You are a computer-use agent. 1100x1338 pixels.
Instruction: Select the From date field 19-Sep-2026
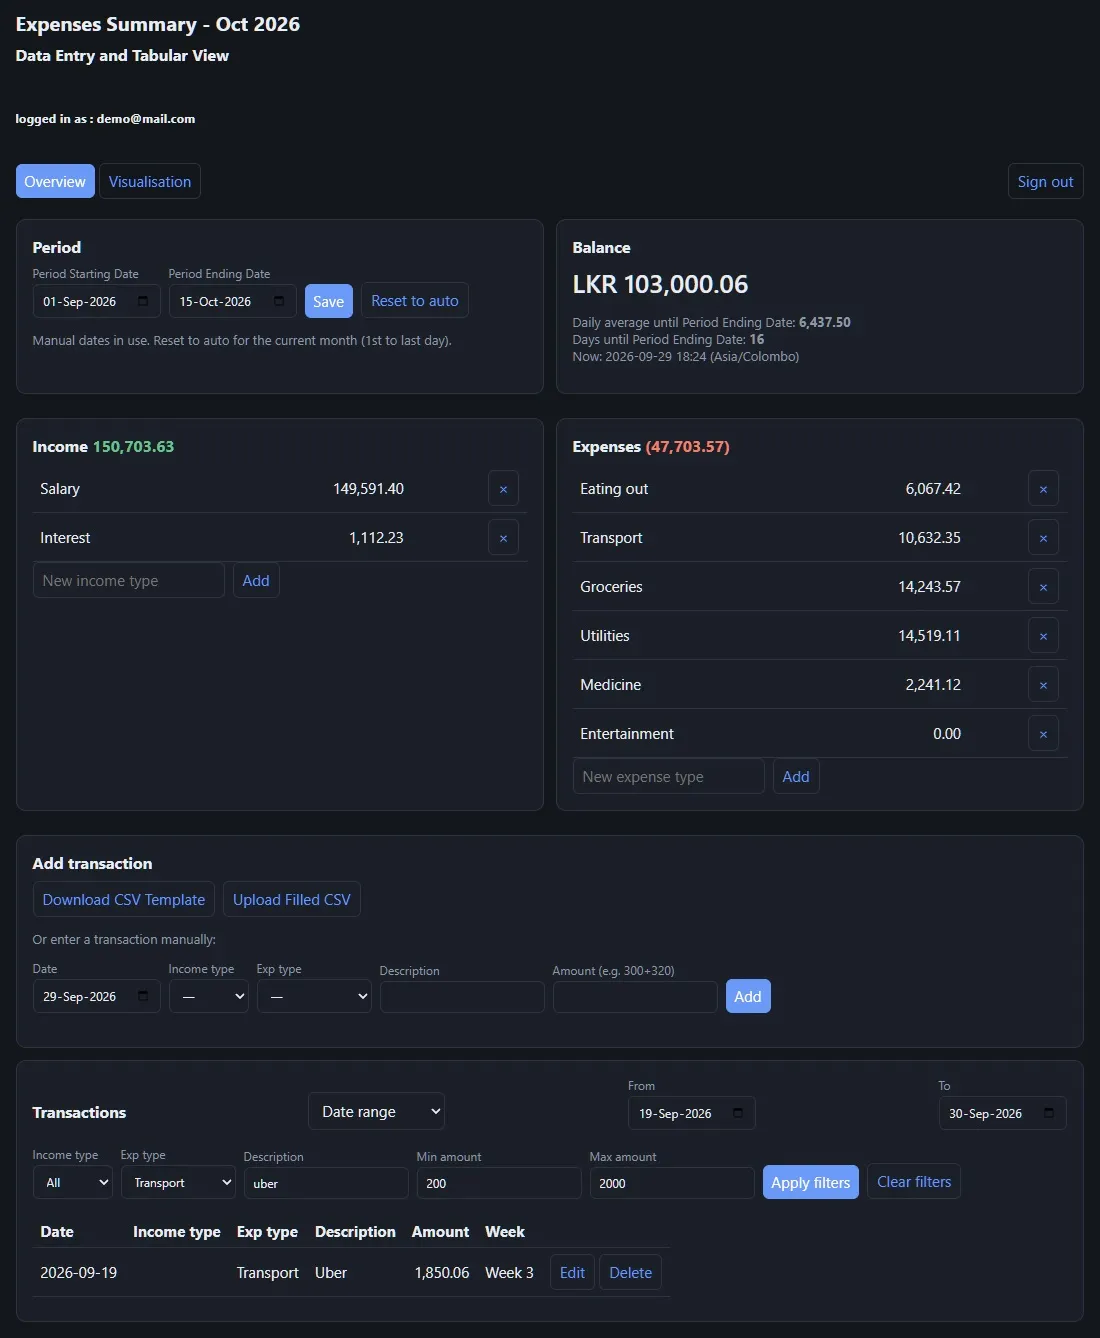[x=691, y=1113]
